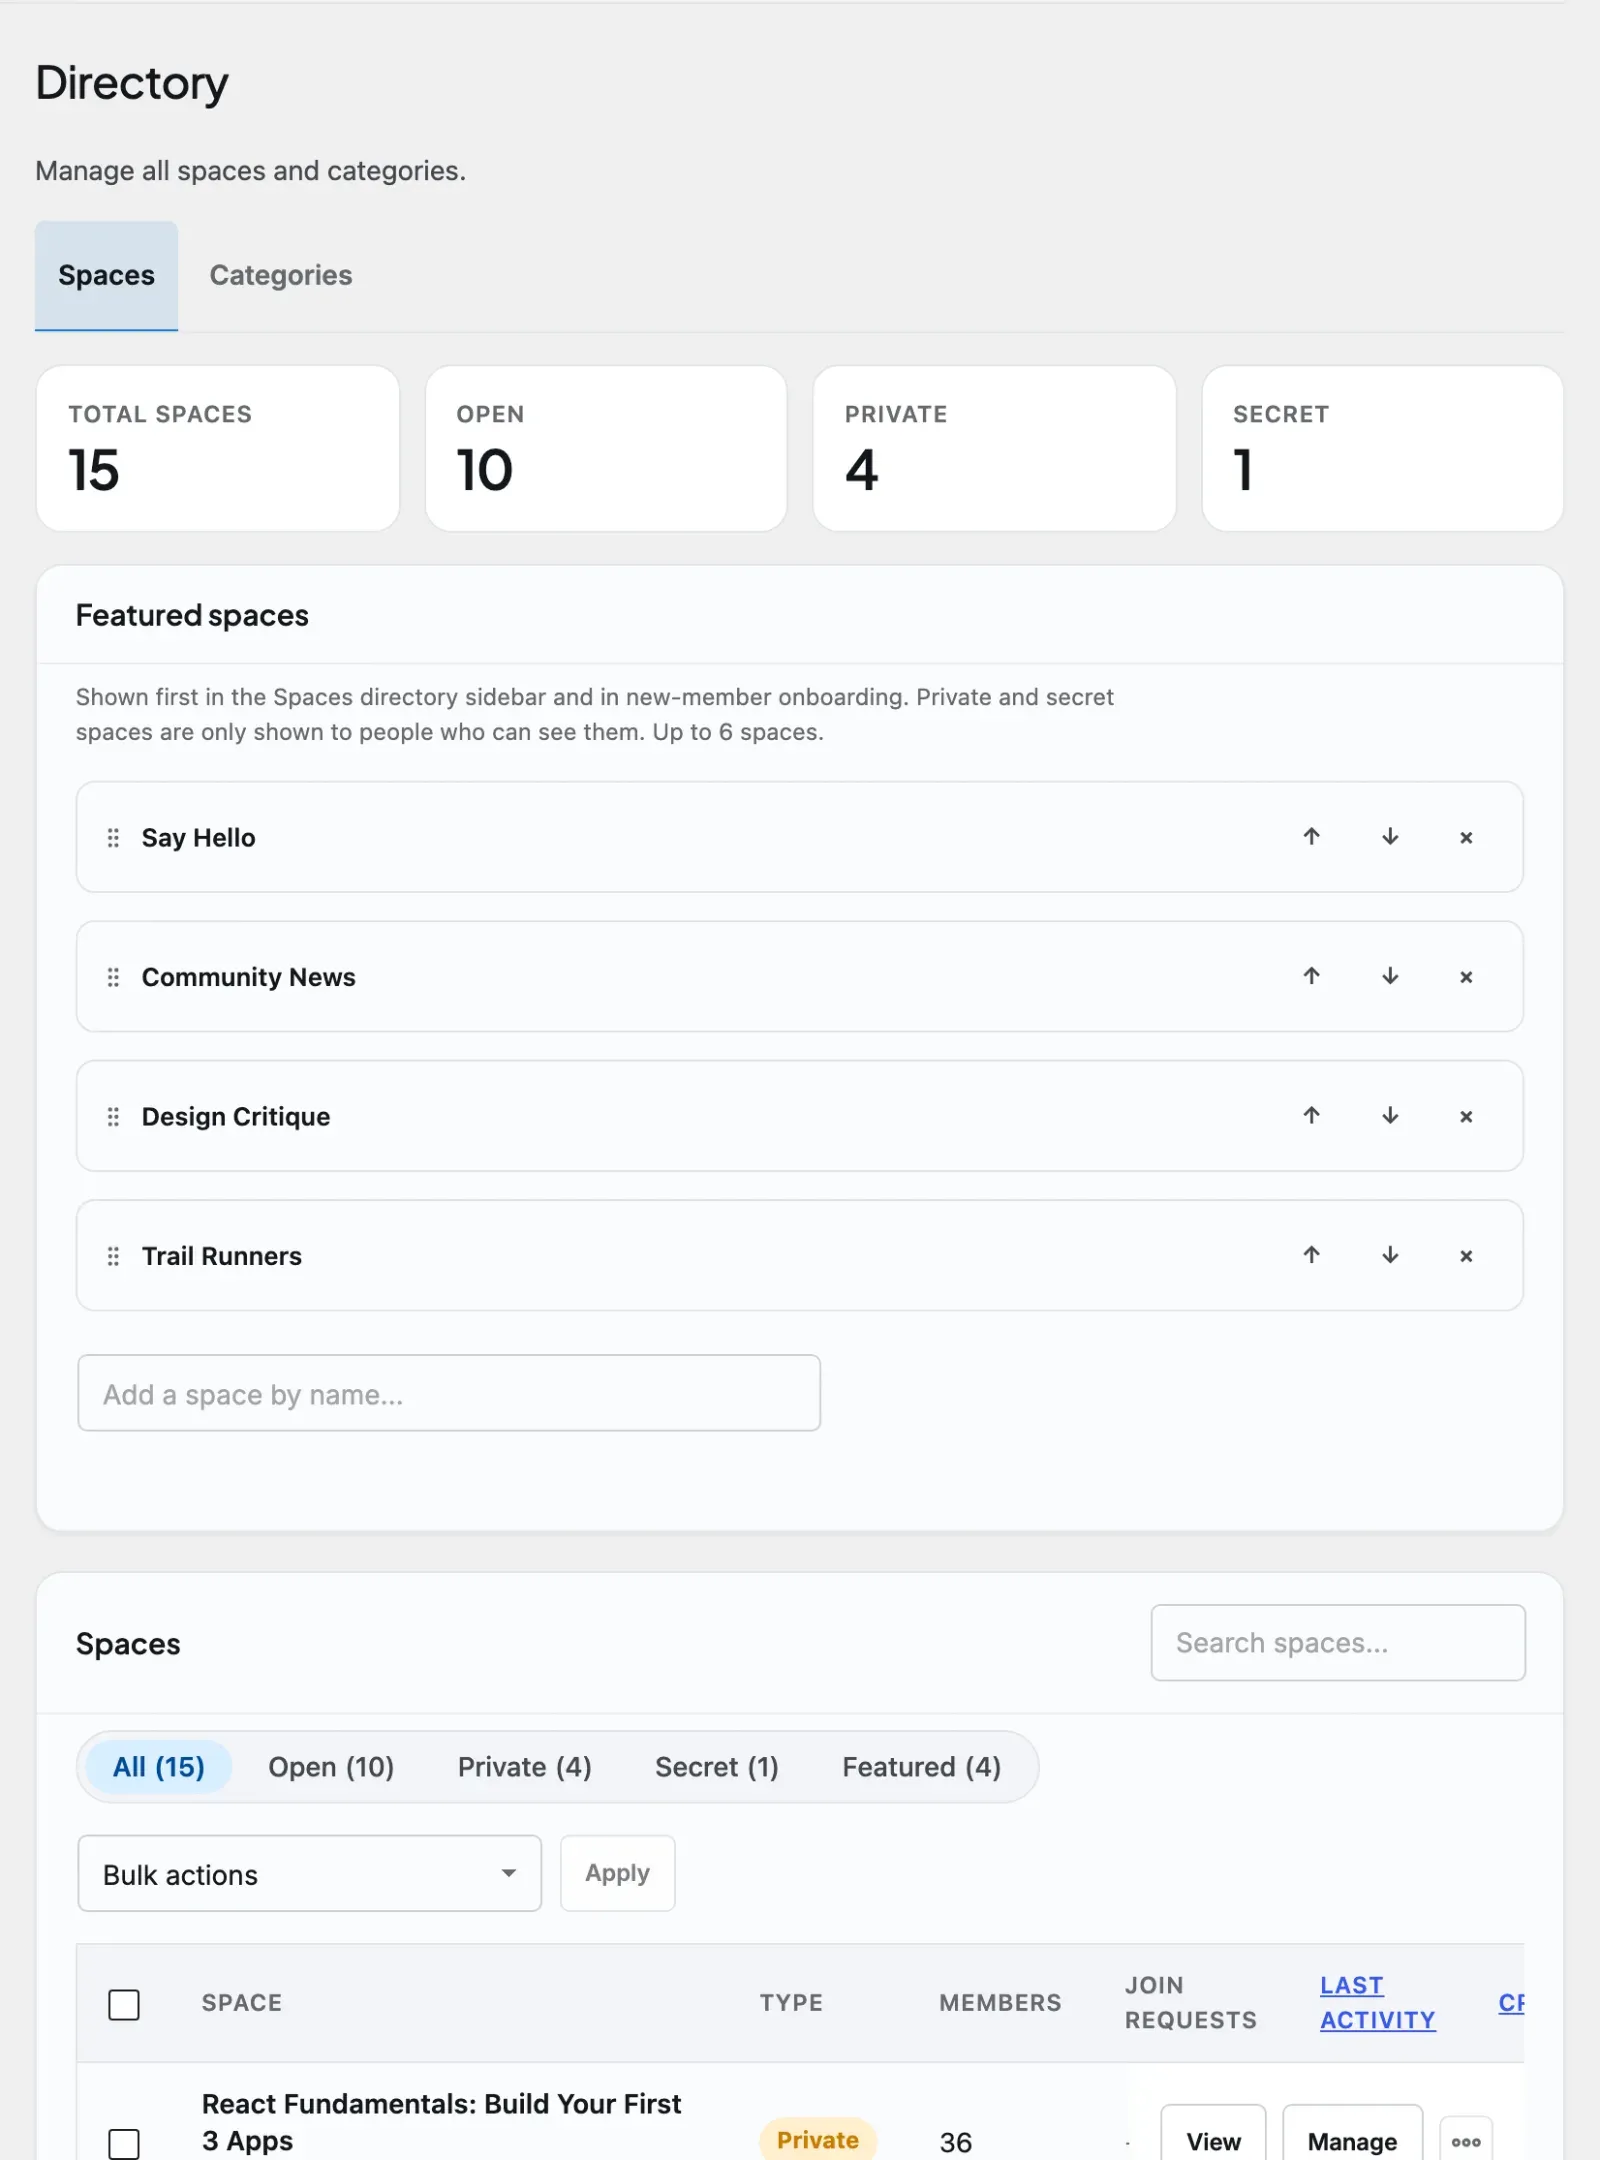Open the Bulk actions dropdown
This screenshot has width=1600, height=2160.
click(310, 1873)
